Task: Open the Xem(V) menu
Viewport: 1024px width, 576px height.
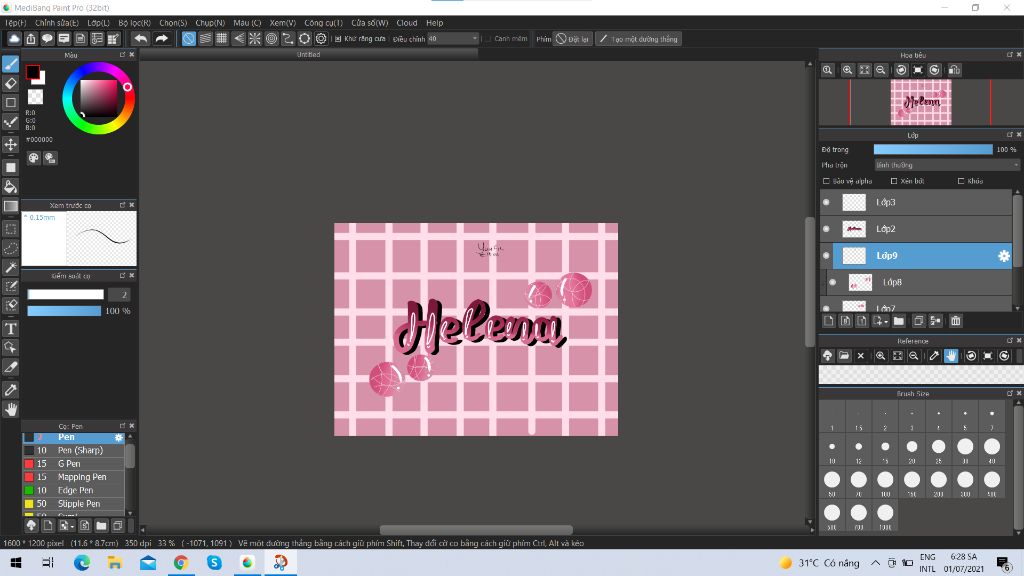Action: tap(283, 23)
